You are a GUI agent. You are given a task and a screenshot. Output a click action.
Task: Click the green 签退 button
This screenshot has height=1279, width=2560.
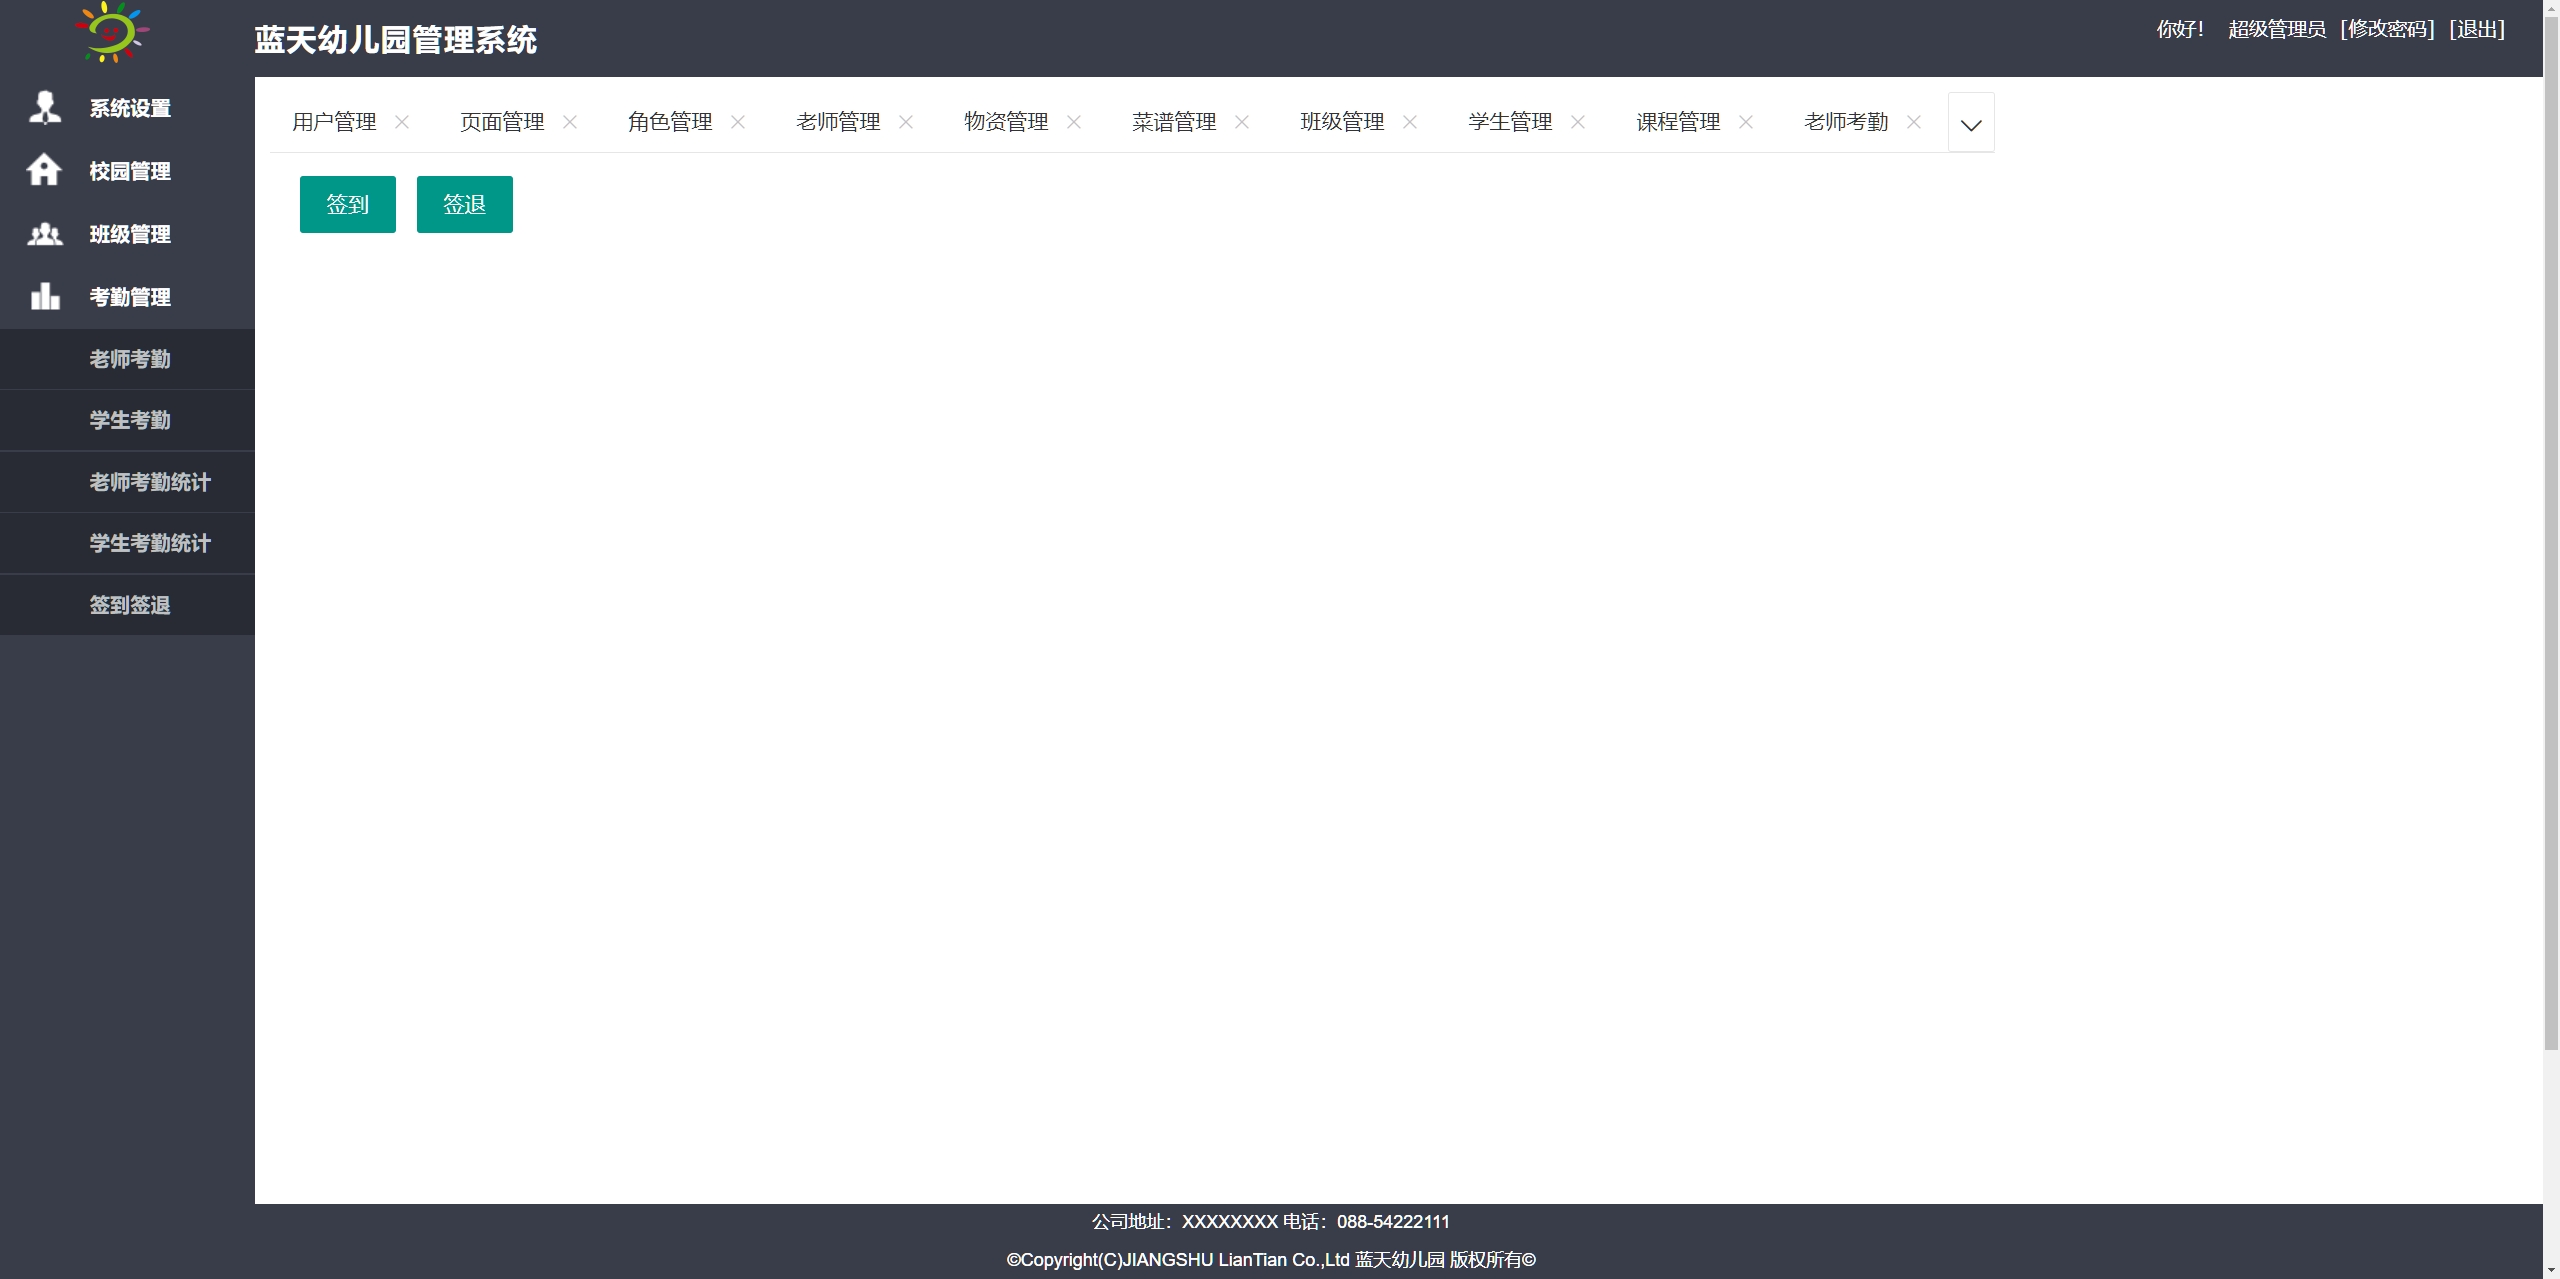(x=465, y=204)
